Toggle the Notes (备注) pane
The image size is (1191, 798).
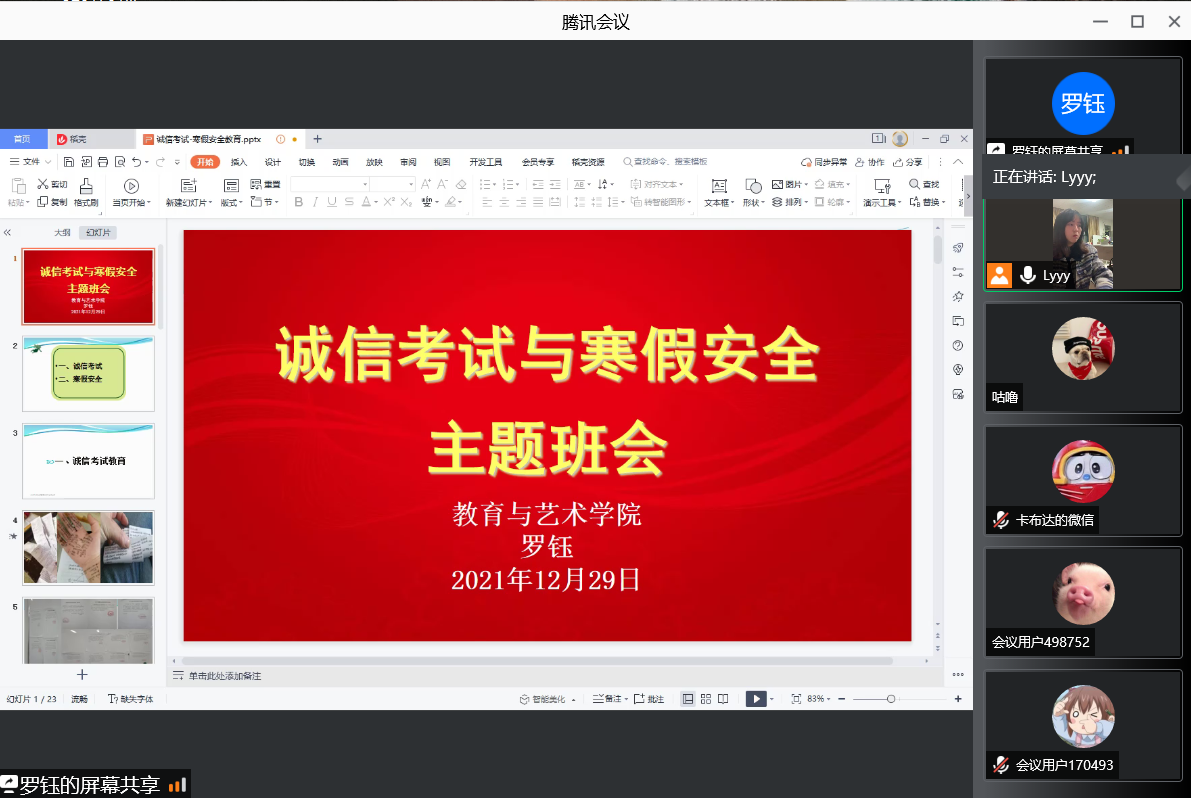coord(607,699)
